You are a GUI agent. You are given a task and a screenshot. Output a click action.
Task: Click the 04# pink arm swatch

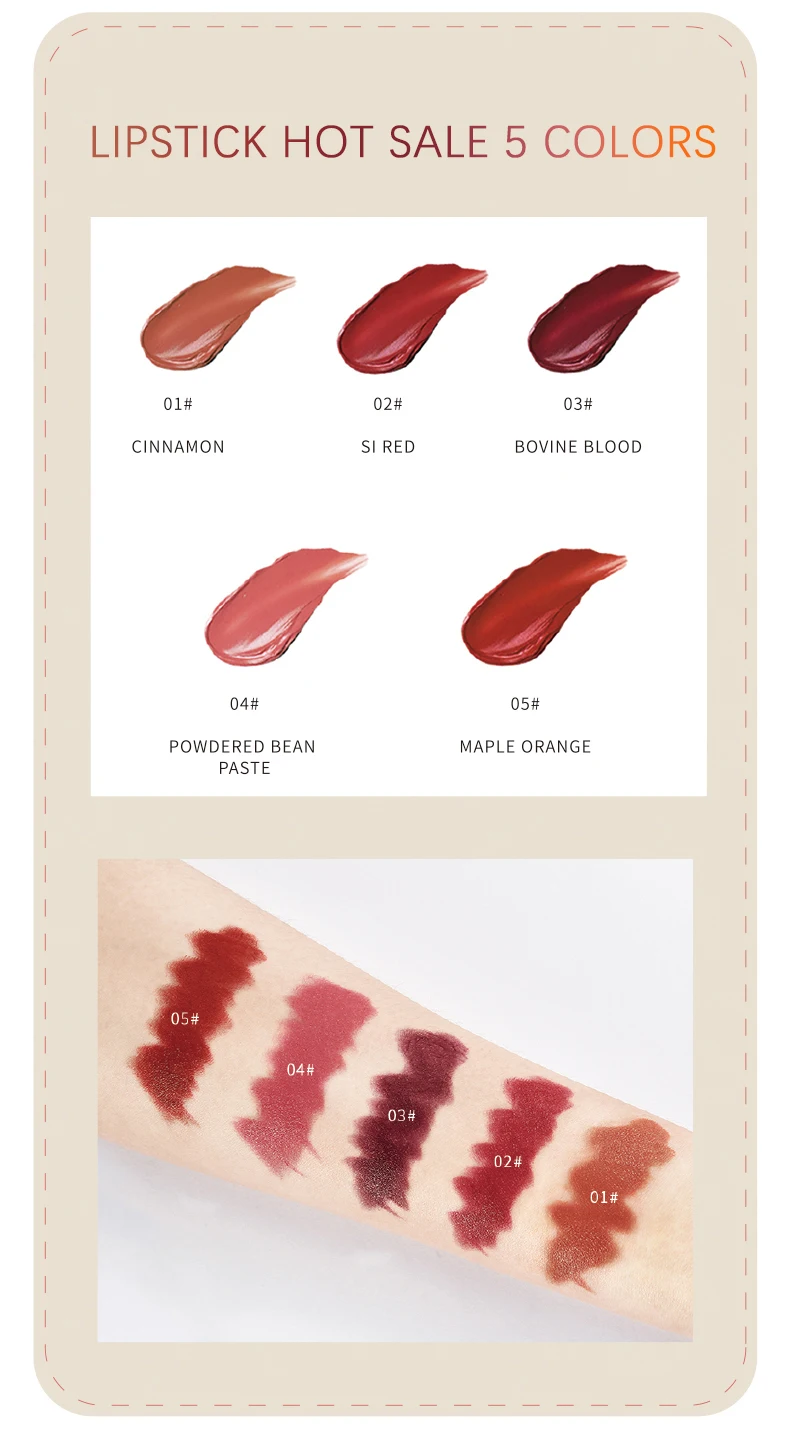click(303, 1073)
